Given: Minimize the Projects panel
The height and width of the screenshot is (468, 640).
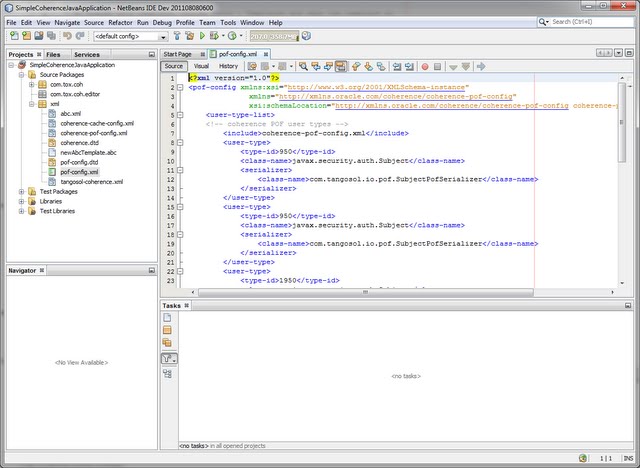Looking at the screenshot, I should tap(152, 54).
